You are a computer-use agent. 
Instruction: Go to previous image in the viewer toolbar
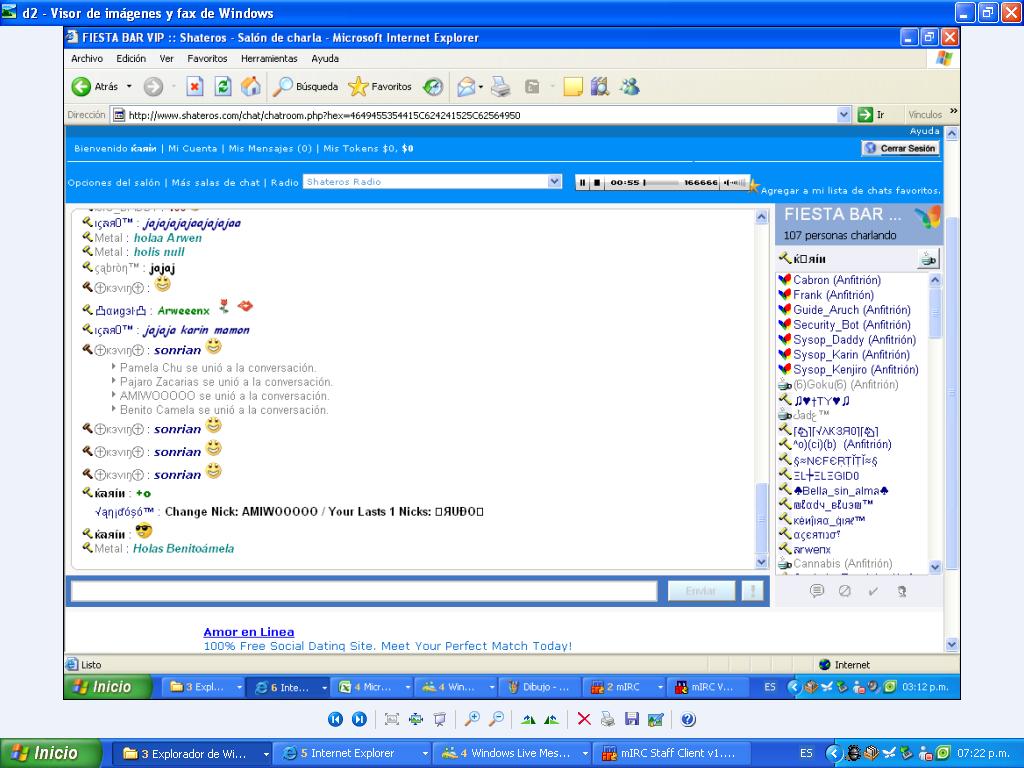(x=336, y=719)
